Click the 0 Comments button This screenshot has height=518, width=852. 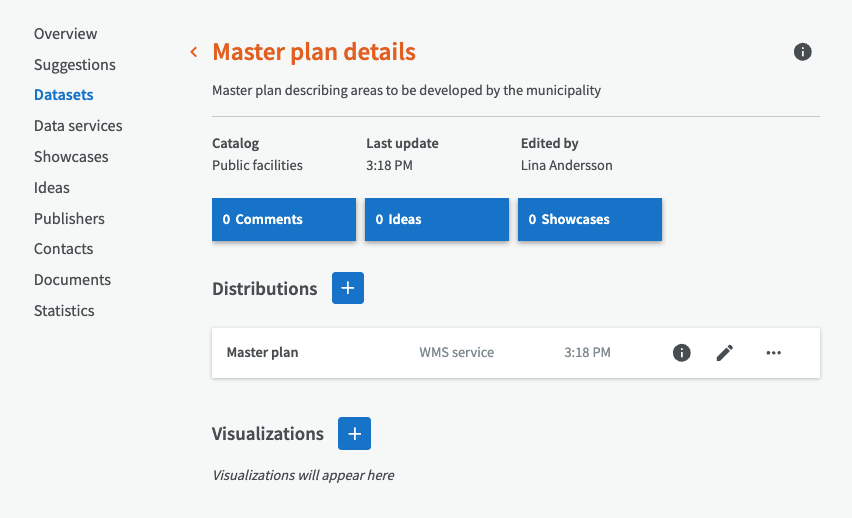pyautogui.click(x=284, y=219)
